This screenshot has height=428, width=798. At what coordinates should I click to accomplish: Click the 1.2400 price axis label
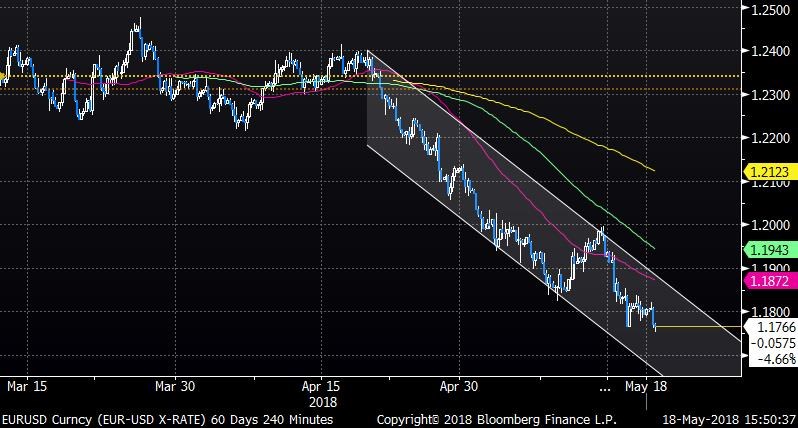click(771, 51)
